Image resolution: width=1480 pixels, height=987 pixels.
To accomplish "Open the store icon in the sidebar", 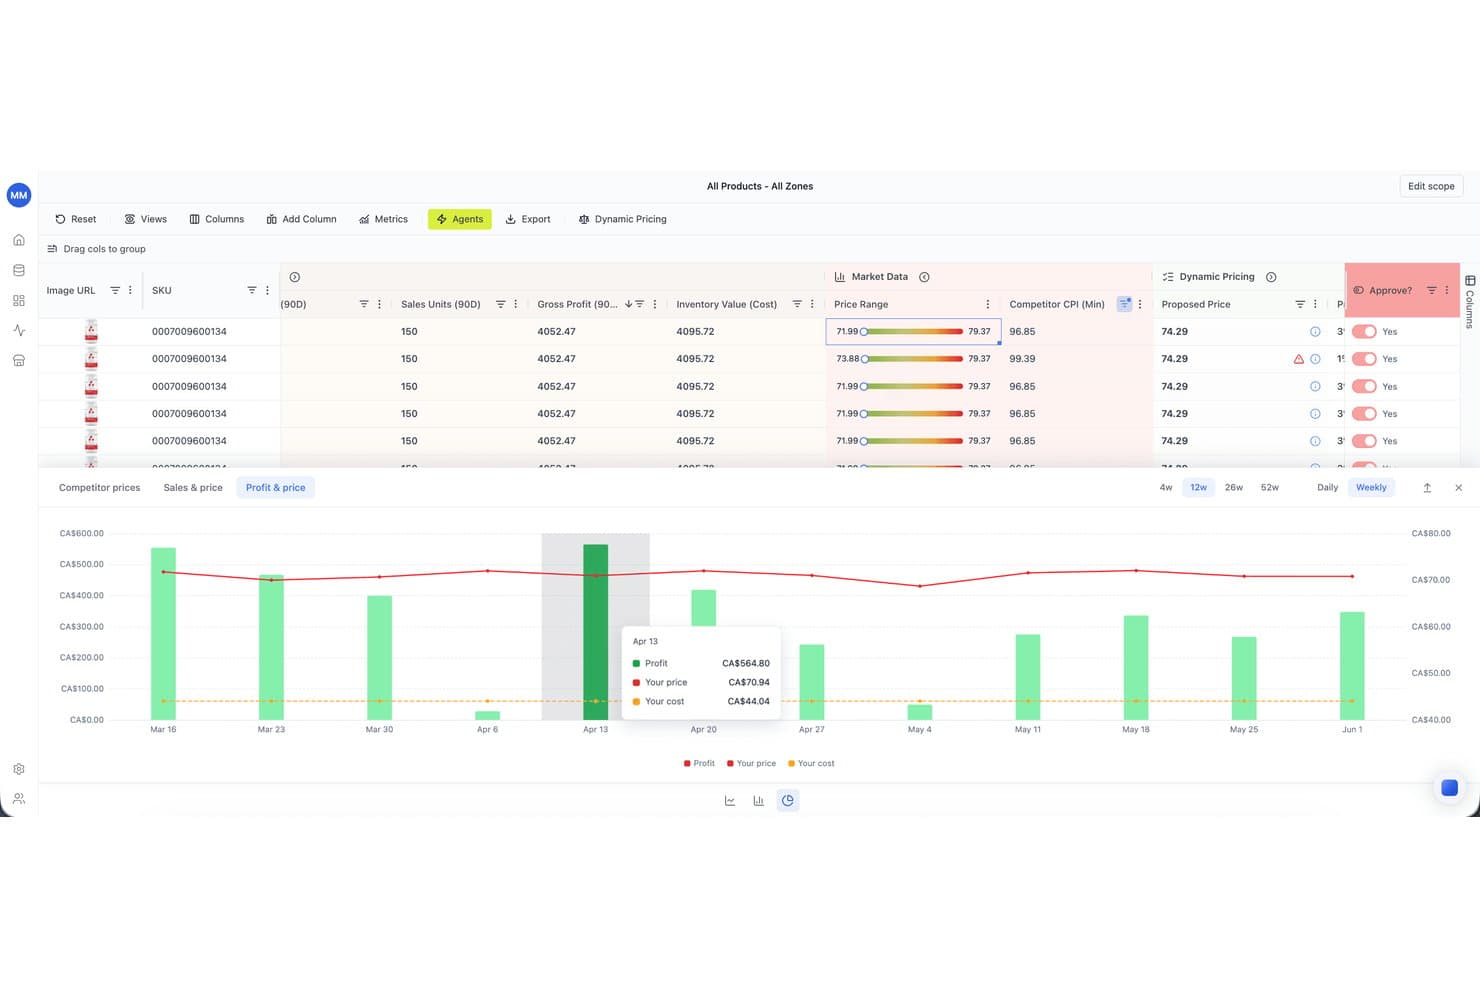I will pyautogui.click(x=18, y=360).
